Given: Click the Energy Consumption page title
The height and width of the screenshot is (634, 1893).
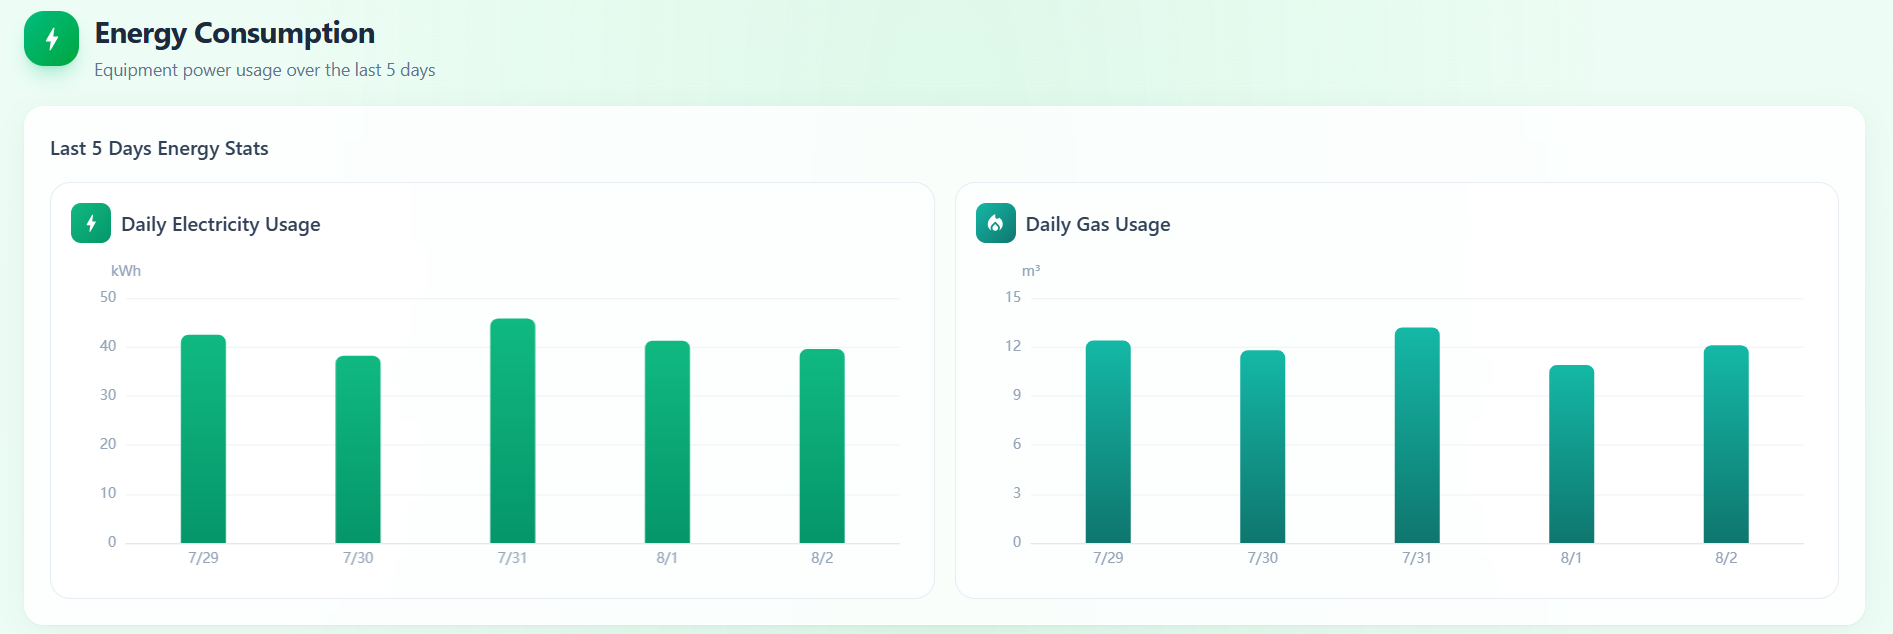Looking at the screenshot, I should pyautogui.click(x=235, y=33).
